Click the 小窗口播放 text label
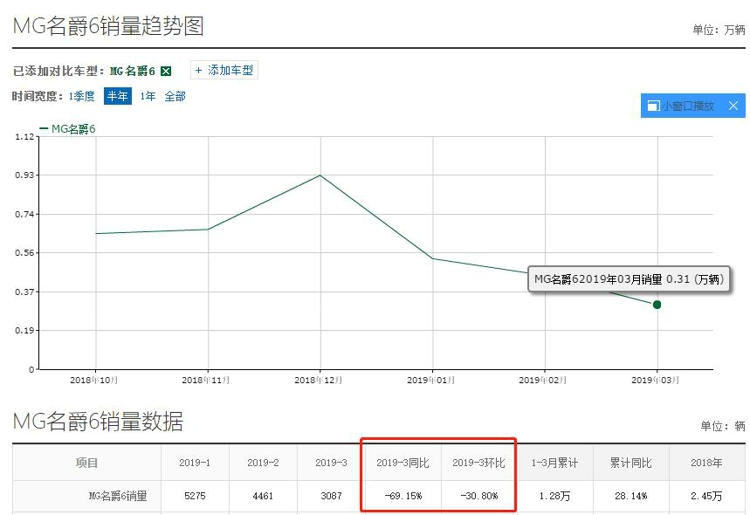 point(688,106)
